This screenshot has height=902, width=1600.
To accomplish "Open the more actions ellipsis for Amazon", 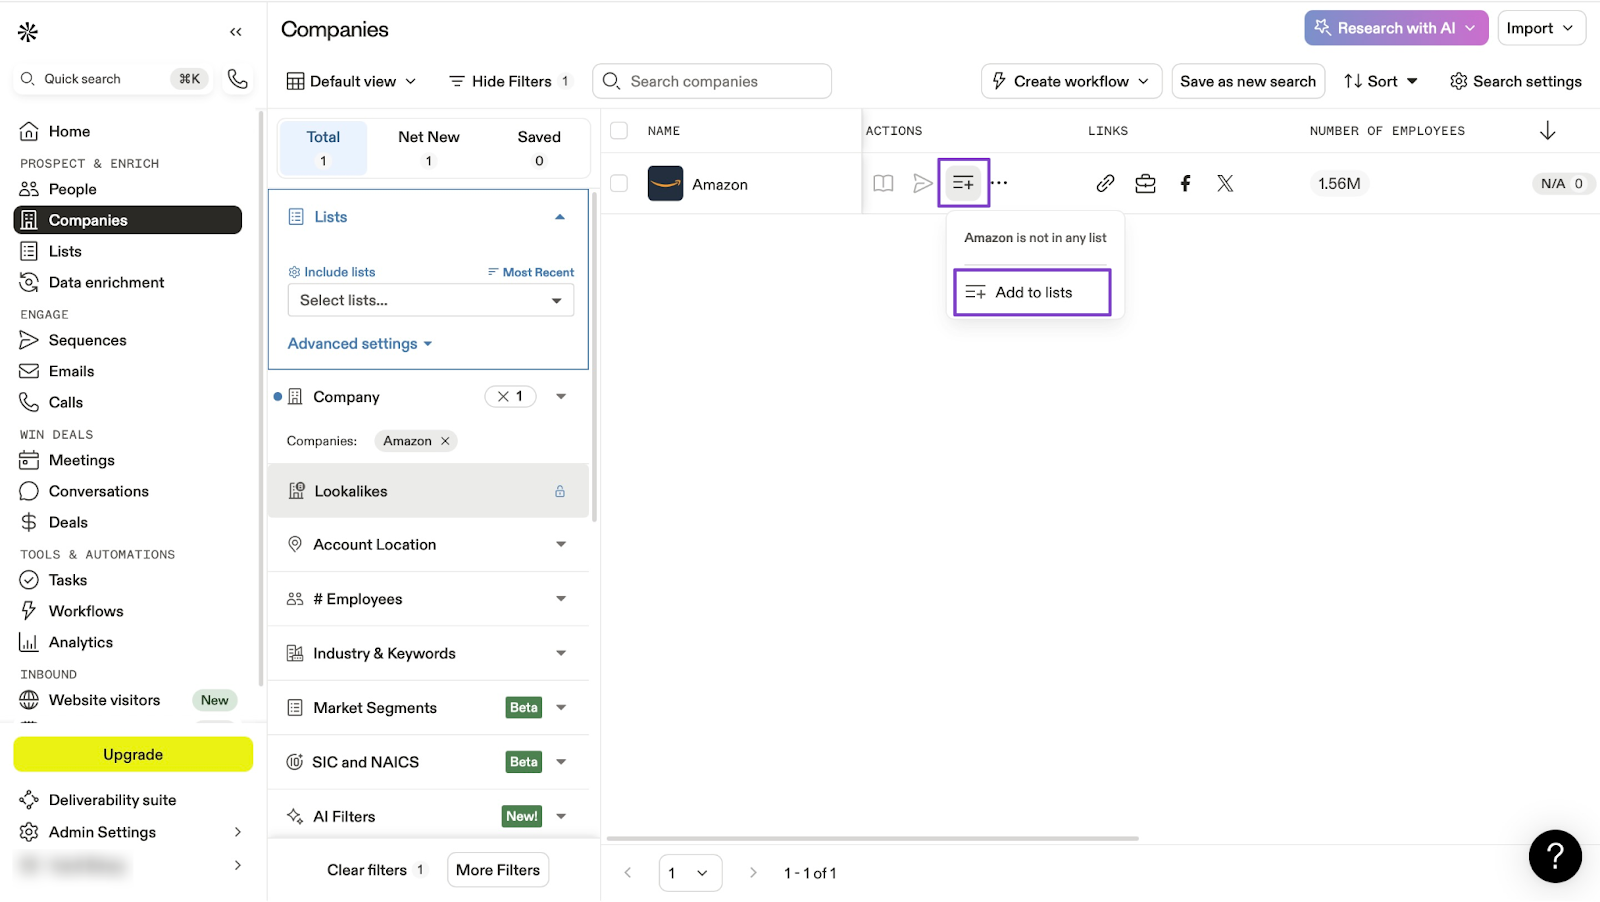I will [x=999, y=183].
